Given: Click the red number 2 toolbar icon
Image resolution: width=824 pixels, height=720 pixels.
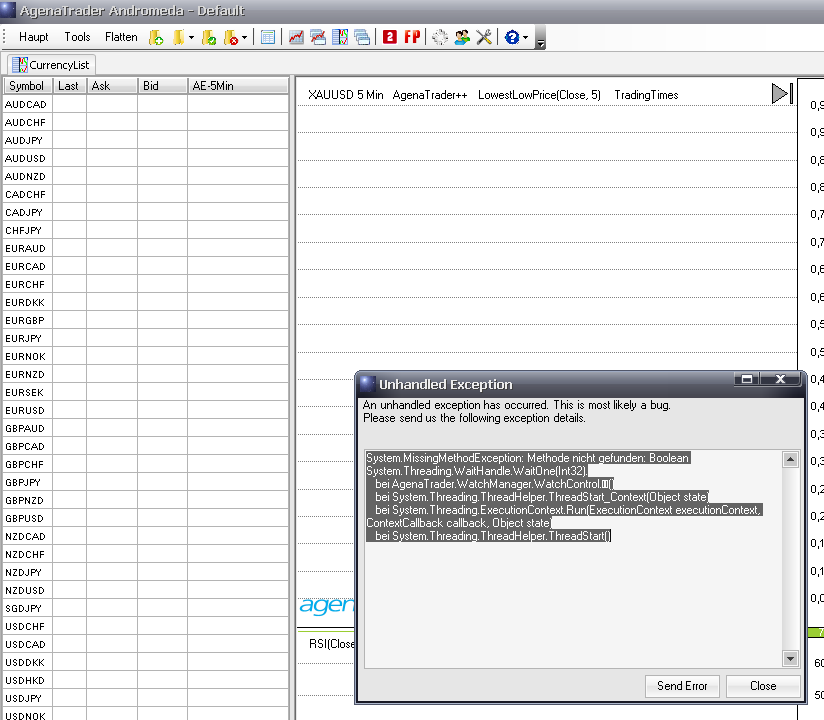Looking at the screenshot, I should [x=390, y=37].
